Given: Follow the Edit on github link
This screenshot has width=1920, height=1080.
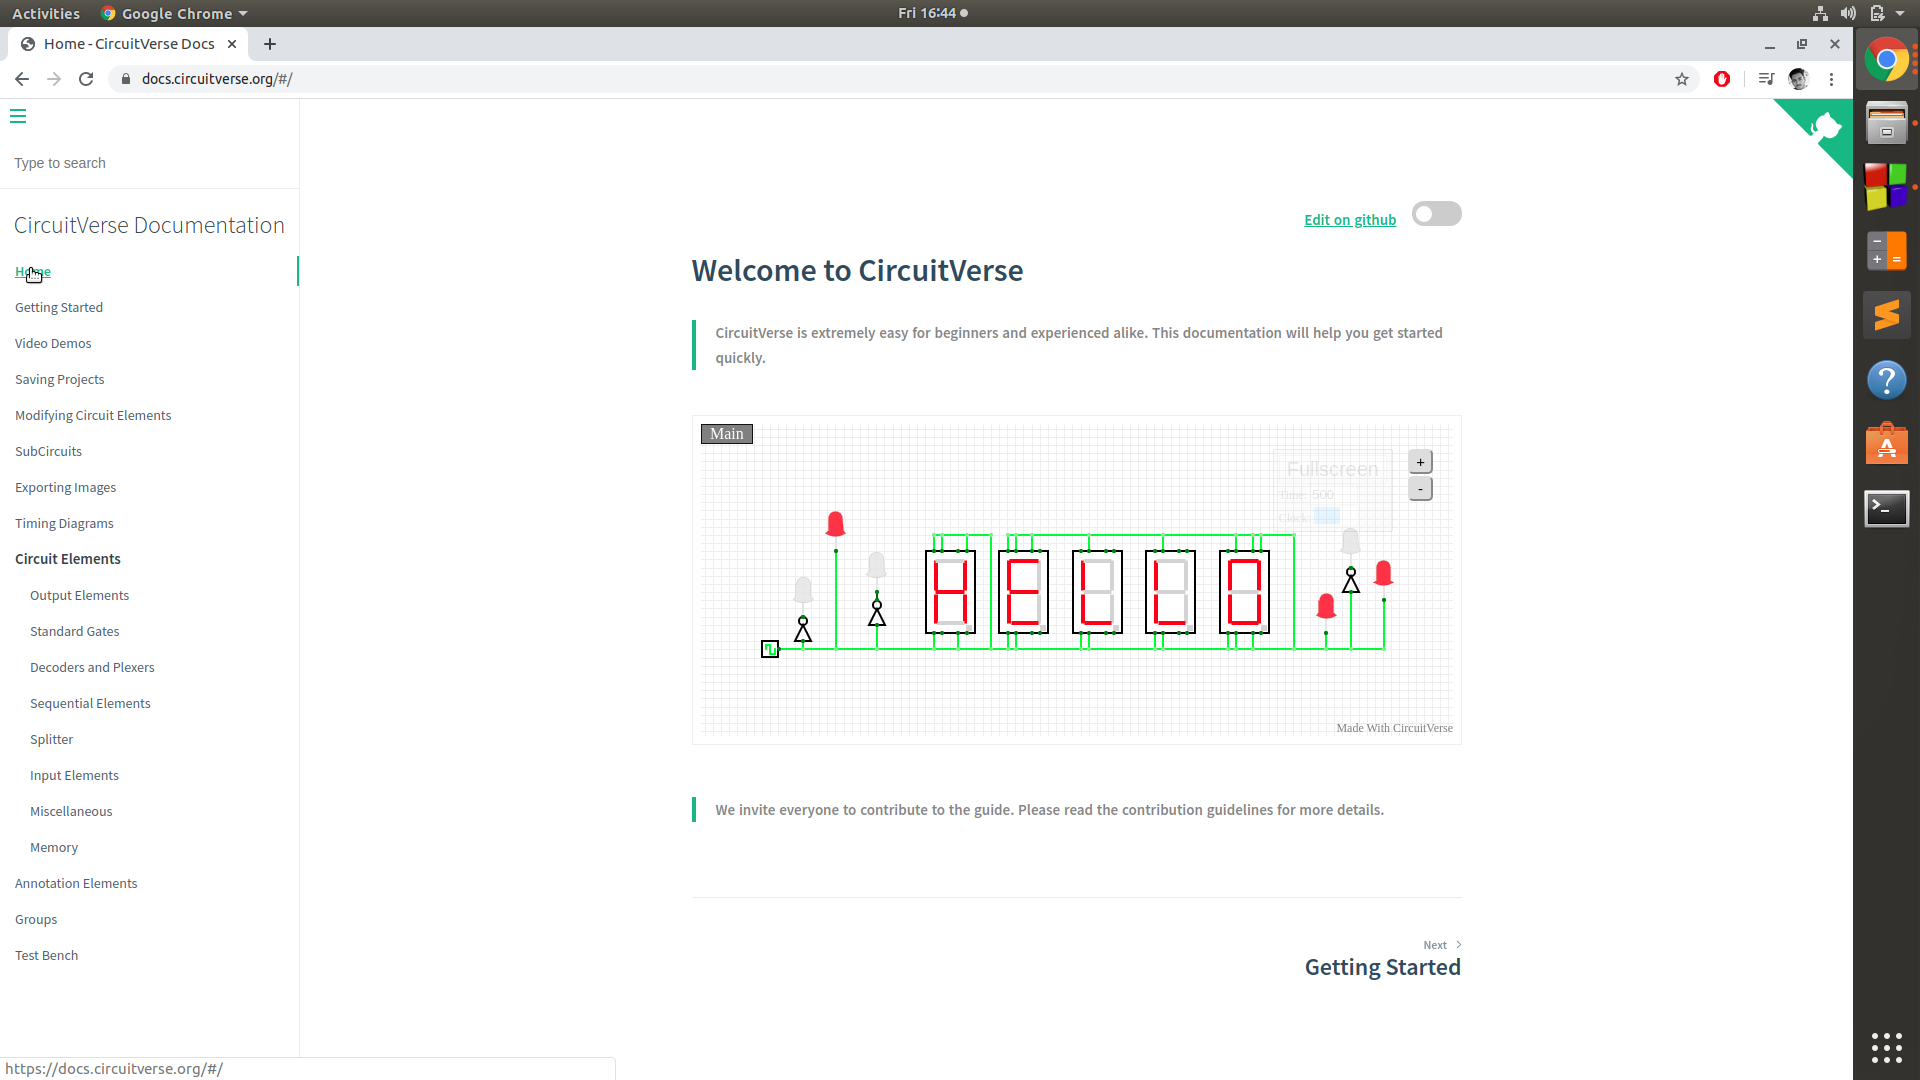Looking at the screenshot, I should pos(1350,219).
